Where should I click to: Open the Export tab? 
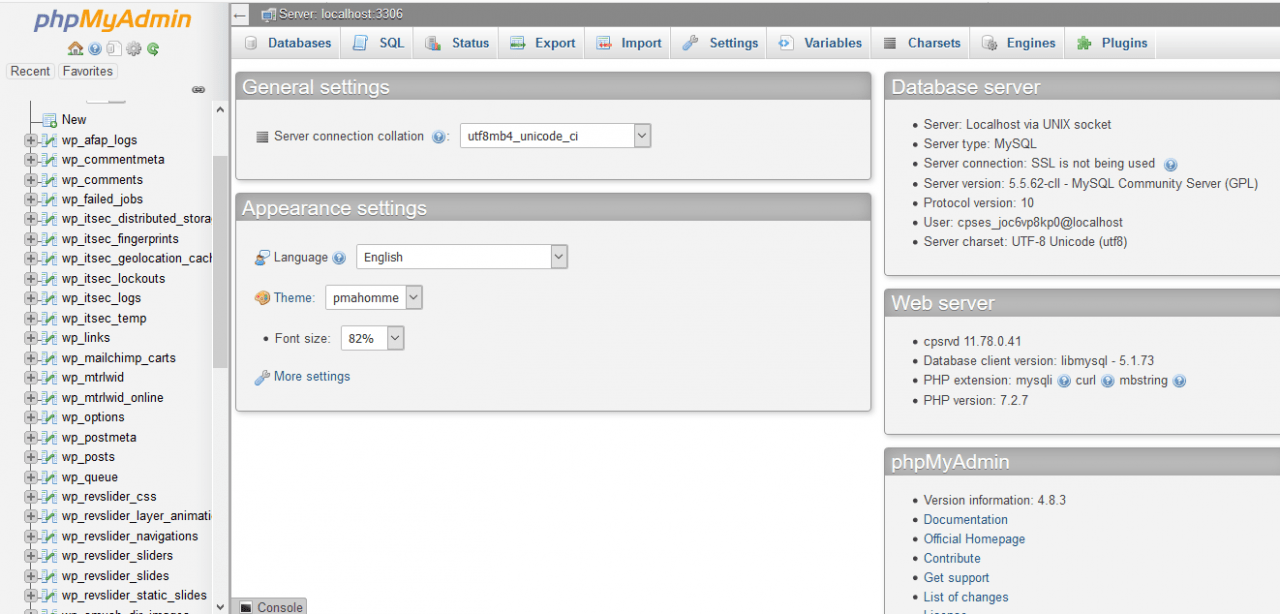[543, 43]
